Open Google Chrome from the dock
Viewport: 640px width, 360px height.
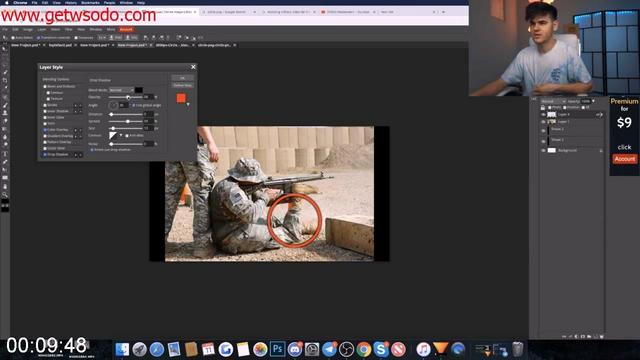(x=363, y=349)
